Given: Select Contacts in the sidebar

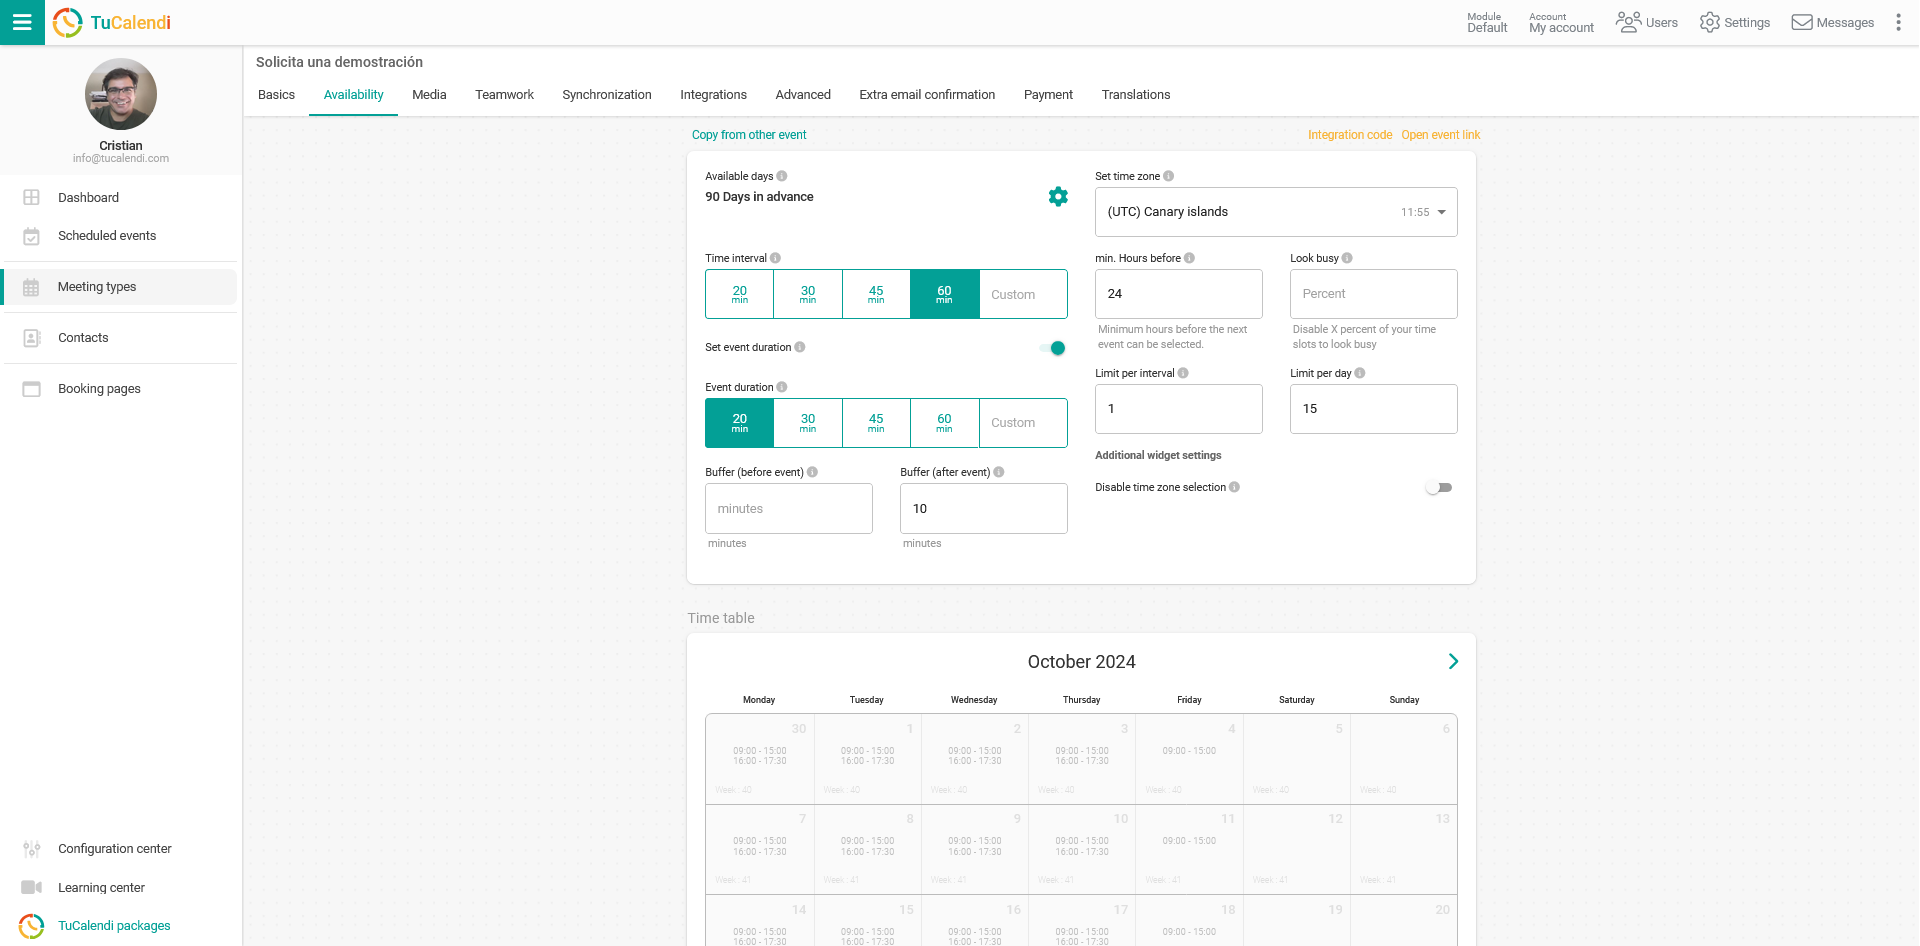Looking at the screenshot, I should pyautogui.click(x=84, y=338).
